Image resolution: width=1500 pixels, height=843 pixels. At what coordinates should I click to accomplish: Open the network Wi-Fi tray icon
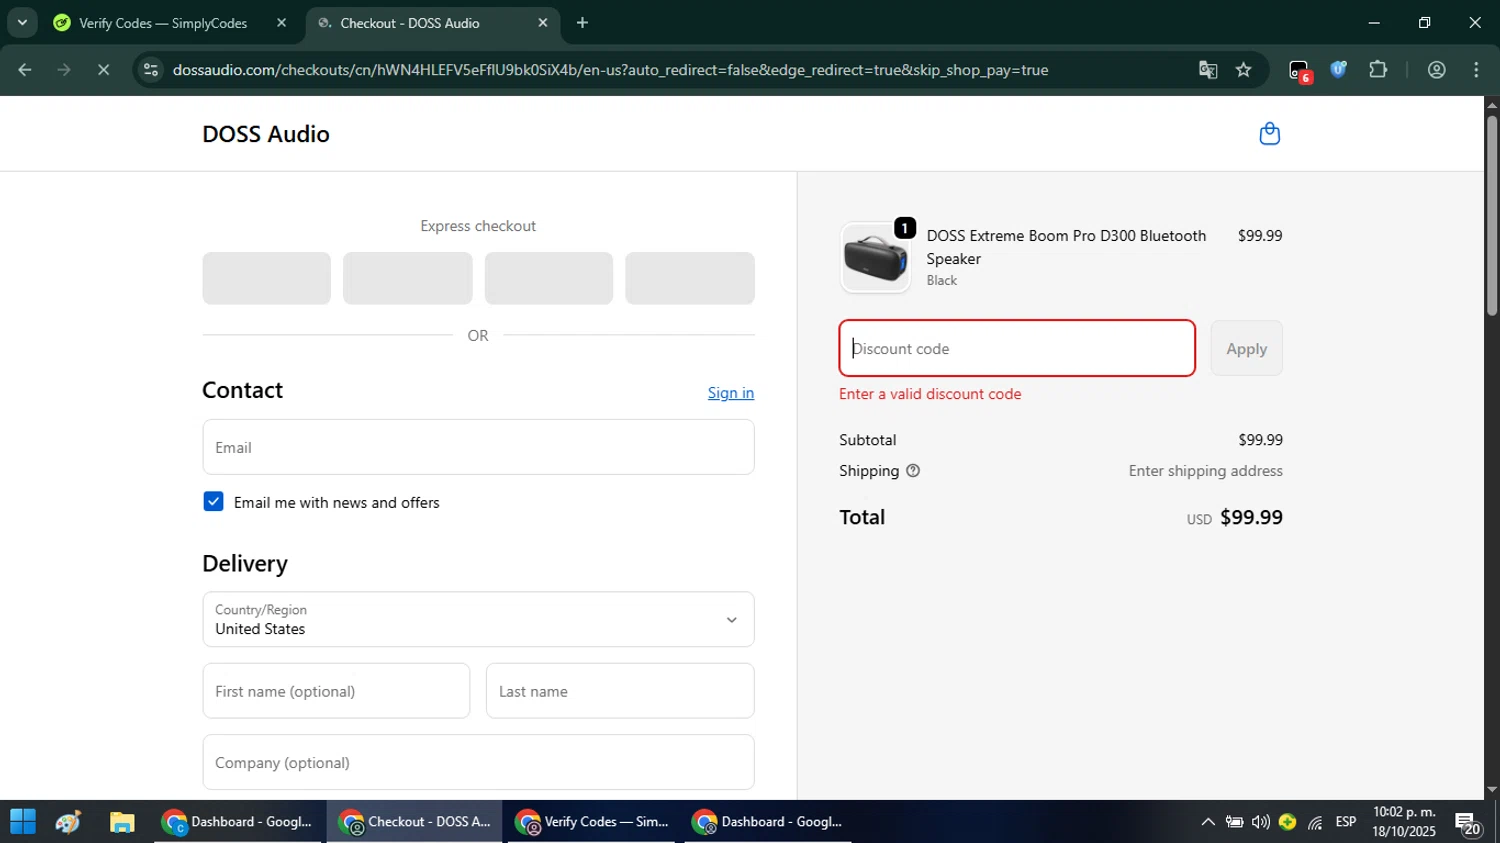pyautogui.click(x=1315, y=822)
